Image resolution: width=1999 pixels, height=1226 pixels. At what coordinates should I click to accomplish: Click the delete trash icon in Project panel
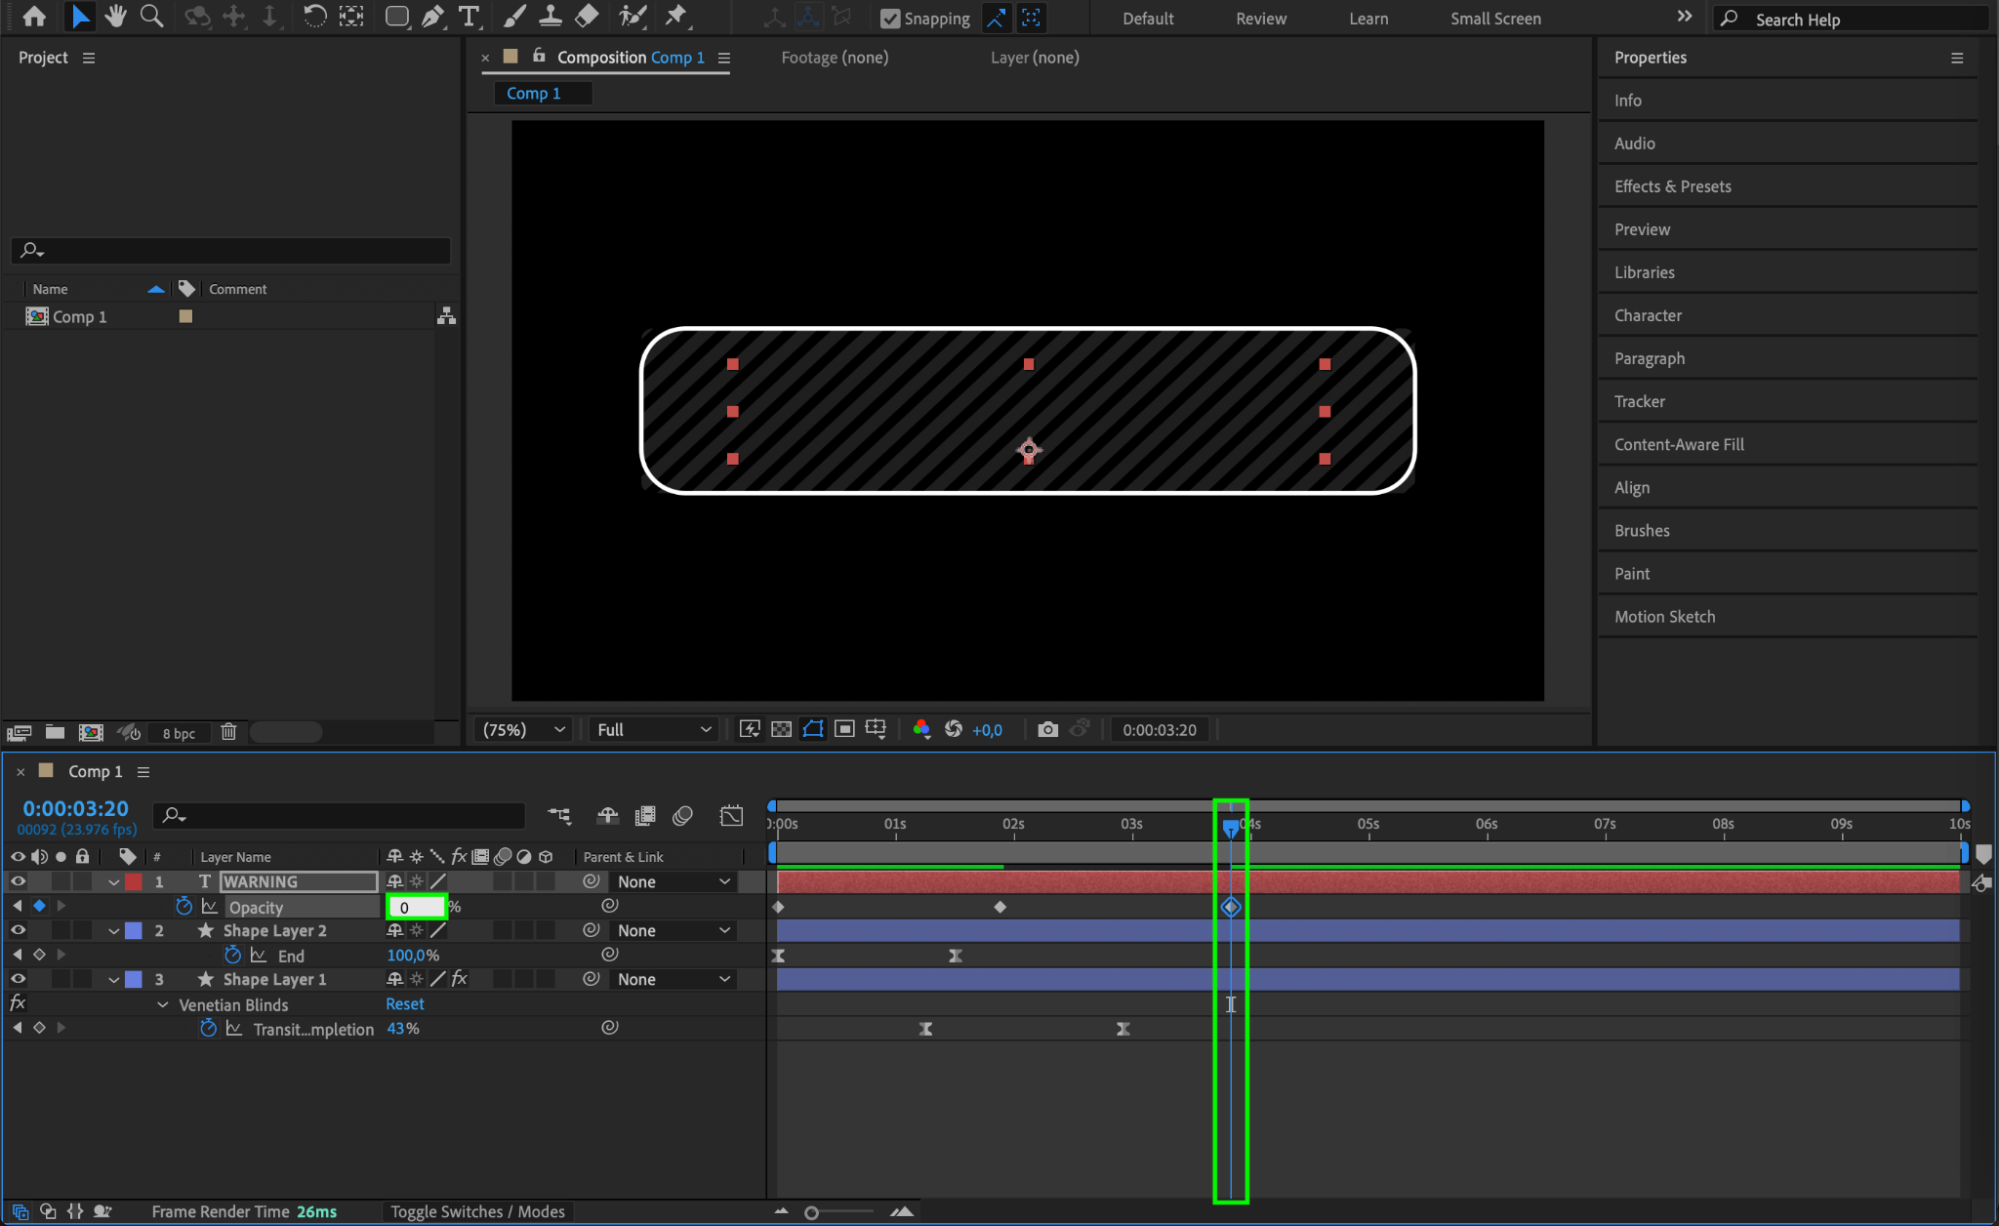[x=228, y=732]
